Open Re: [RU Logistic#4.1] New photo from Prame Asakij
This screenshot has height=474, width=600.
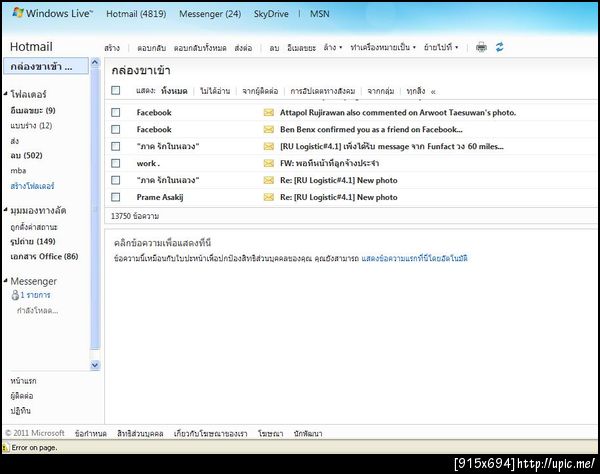(339, 197)
